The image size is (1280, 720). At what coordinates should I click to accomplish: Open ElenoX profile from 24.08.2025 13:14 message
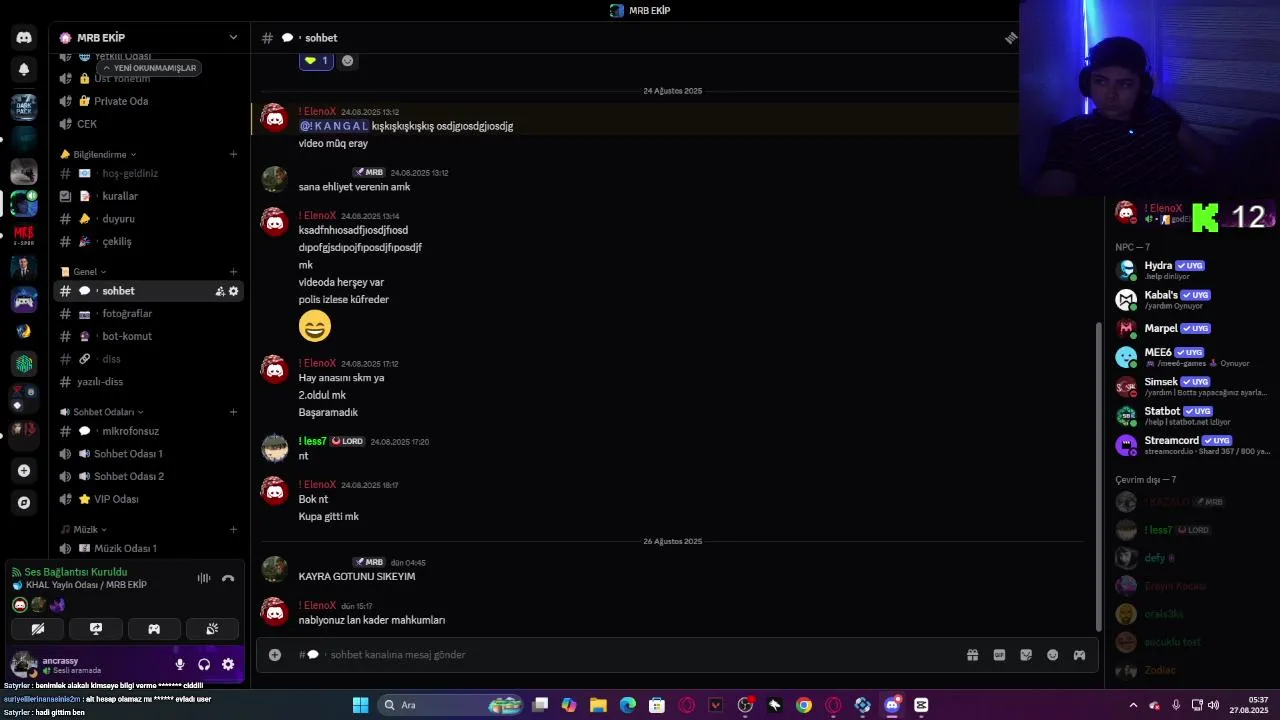tap(319, 215)
